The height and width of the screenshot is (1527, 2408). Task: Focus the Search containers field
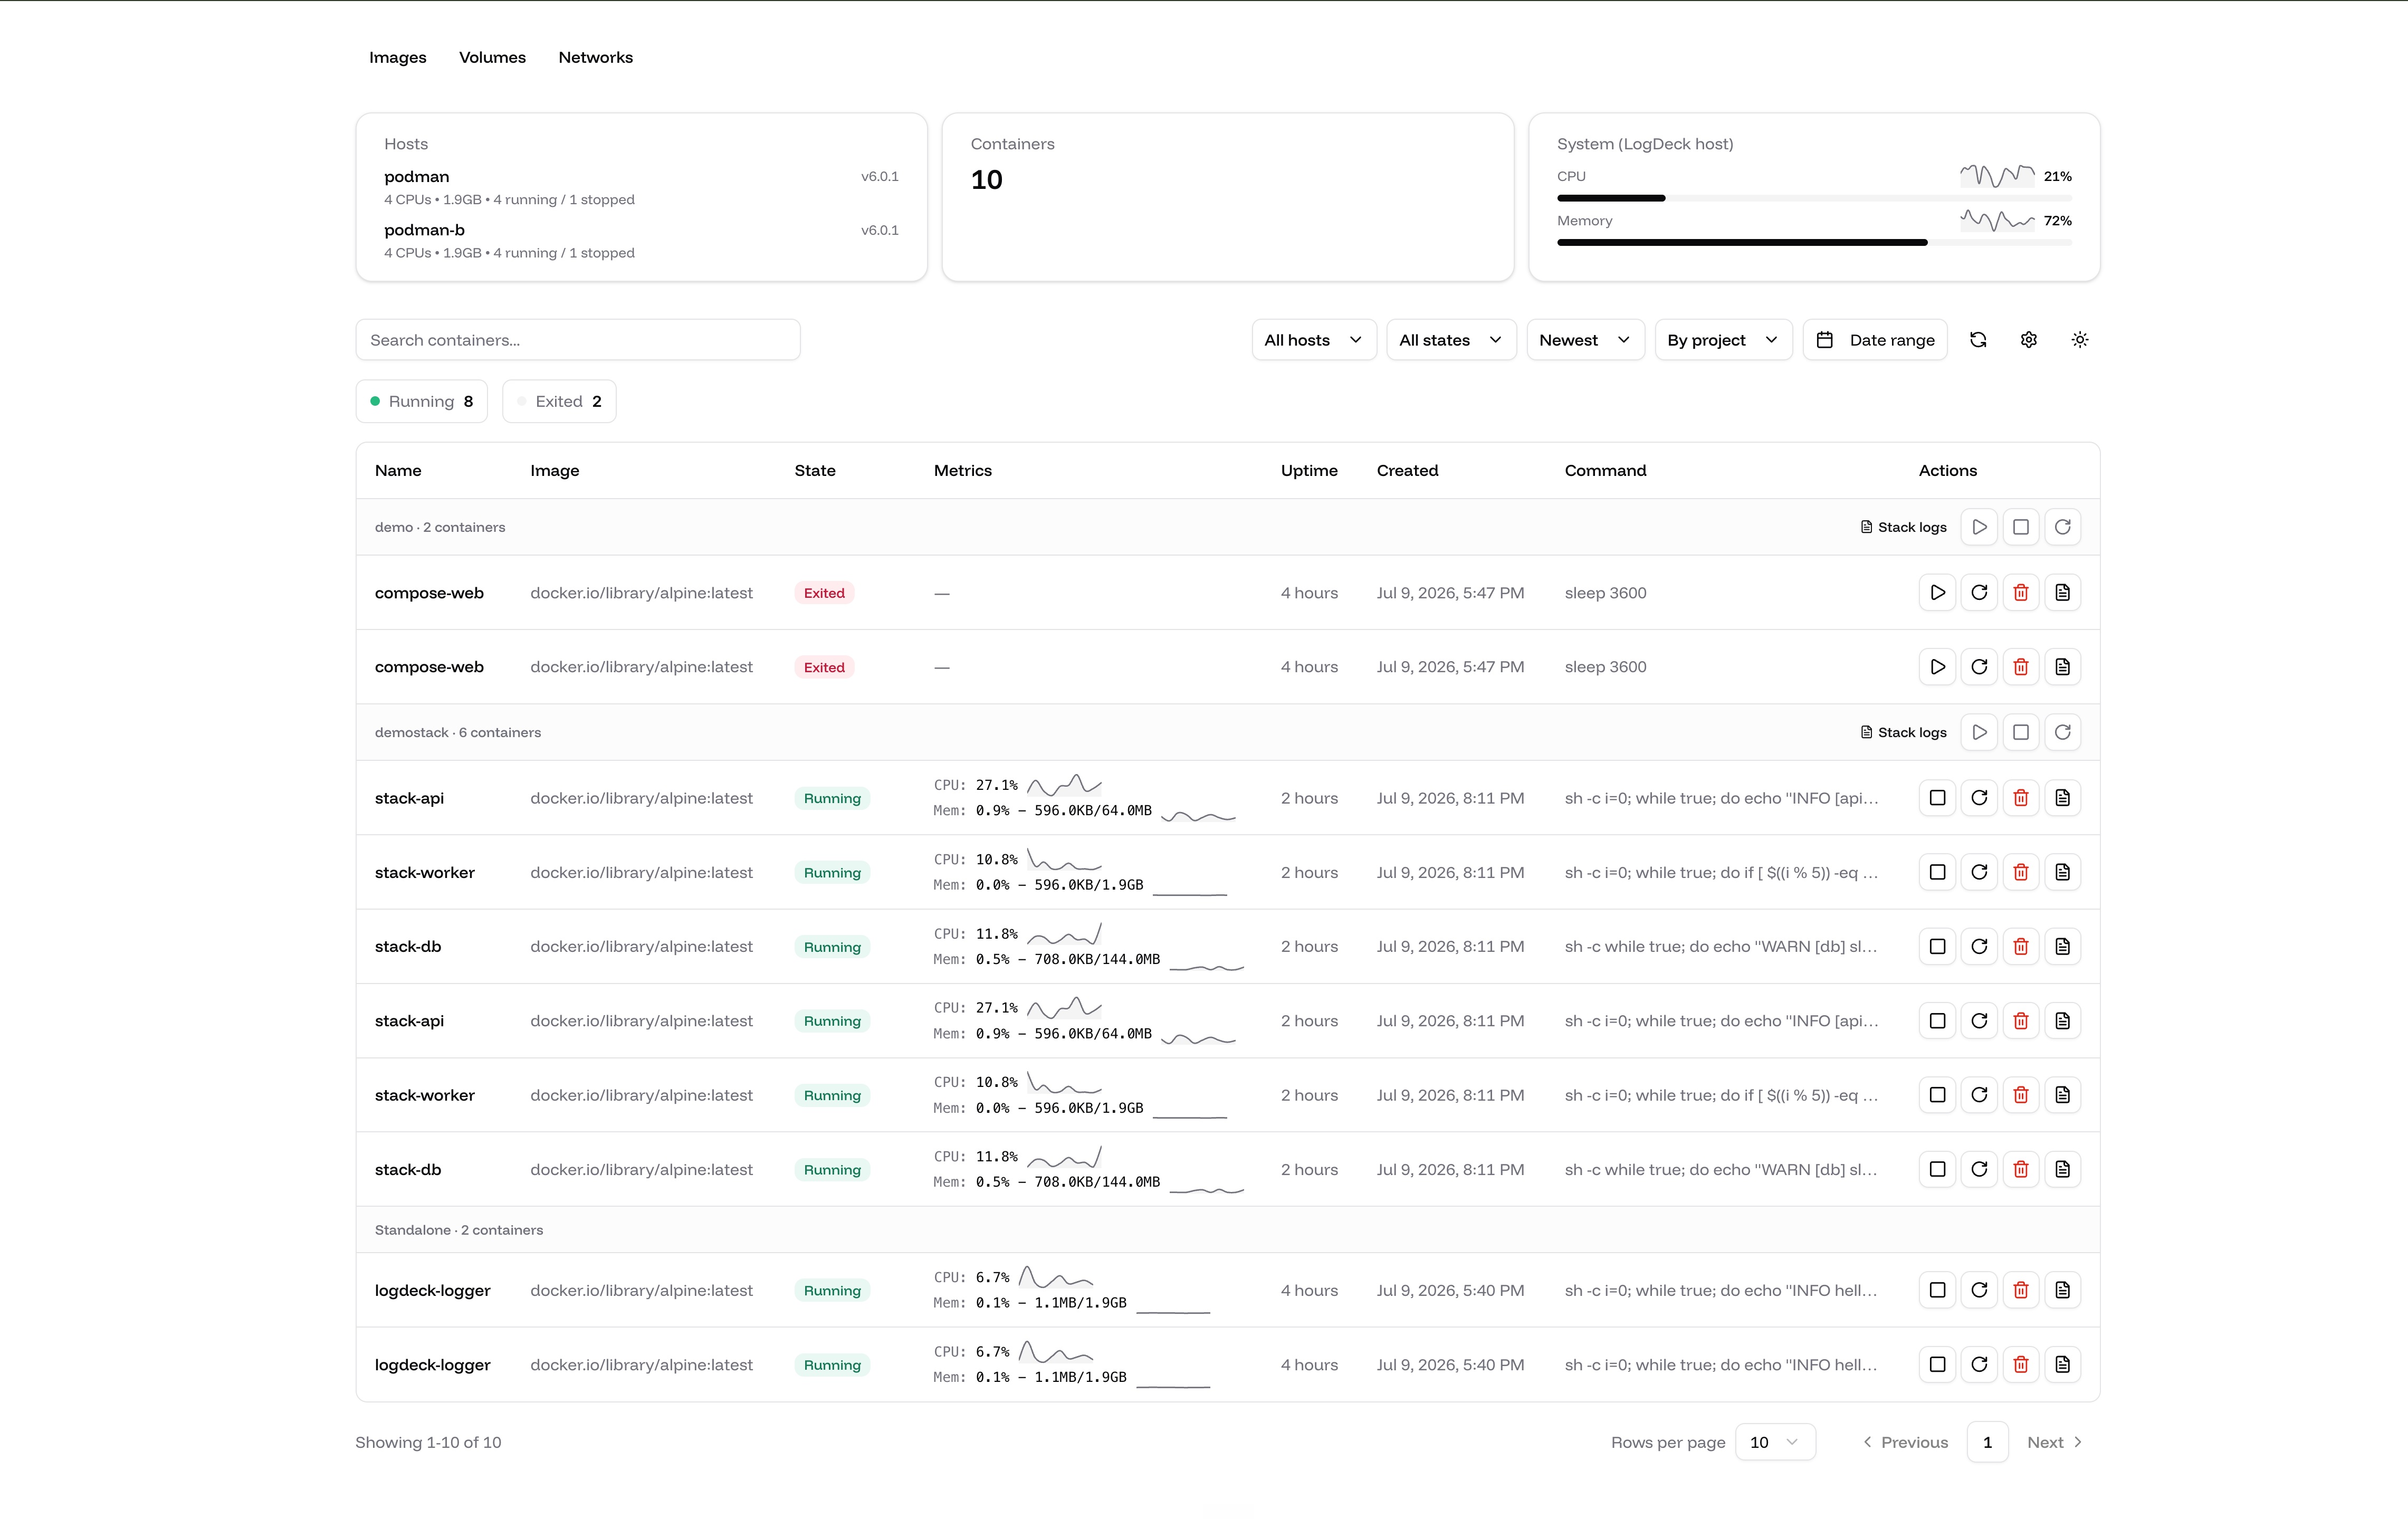(578, 340)
